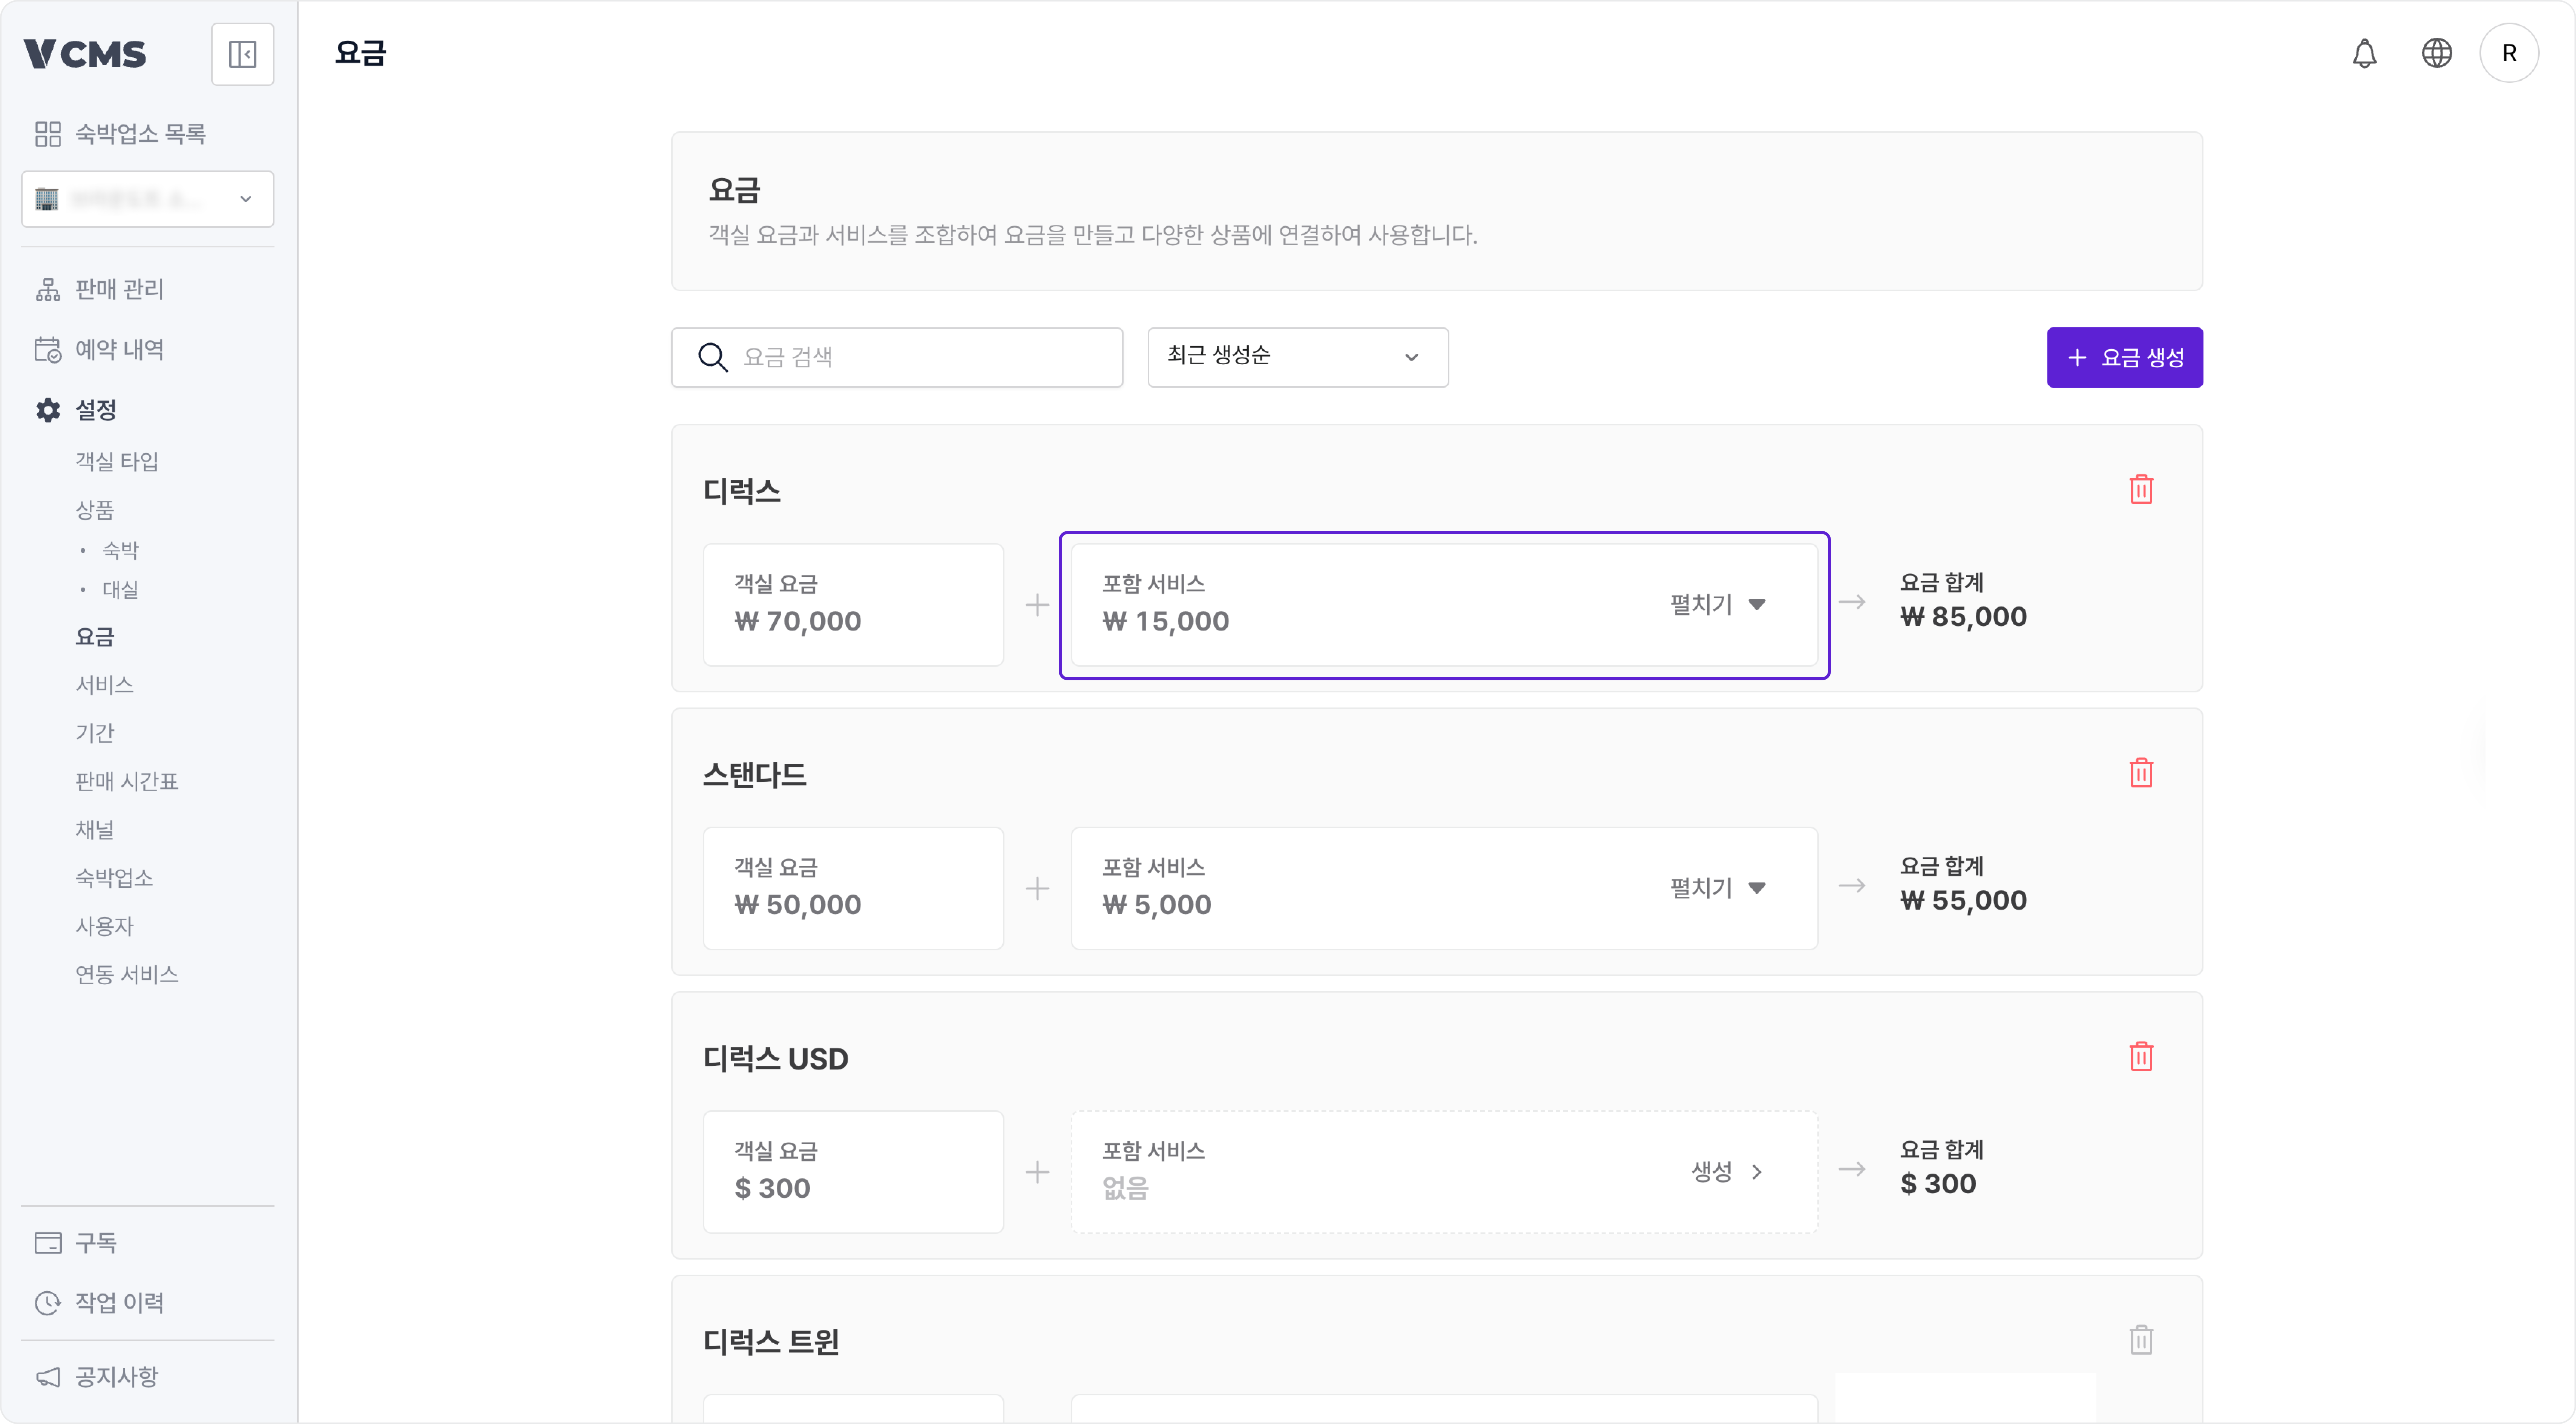Open the property selector dropdown in sidebar
The image size is (2576, 1424).
point(147,199)
